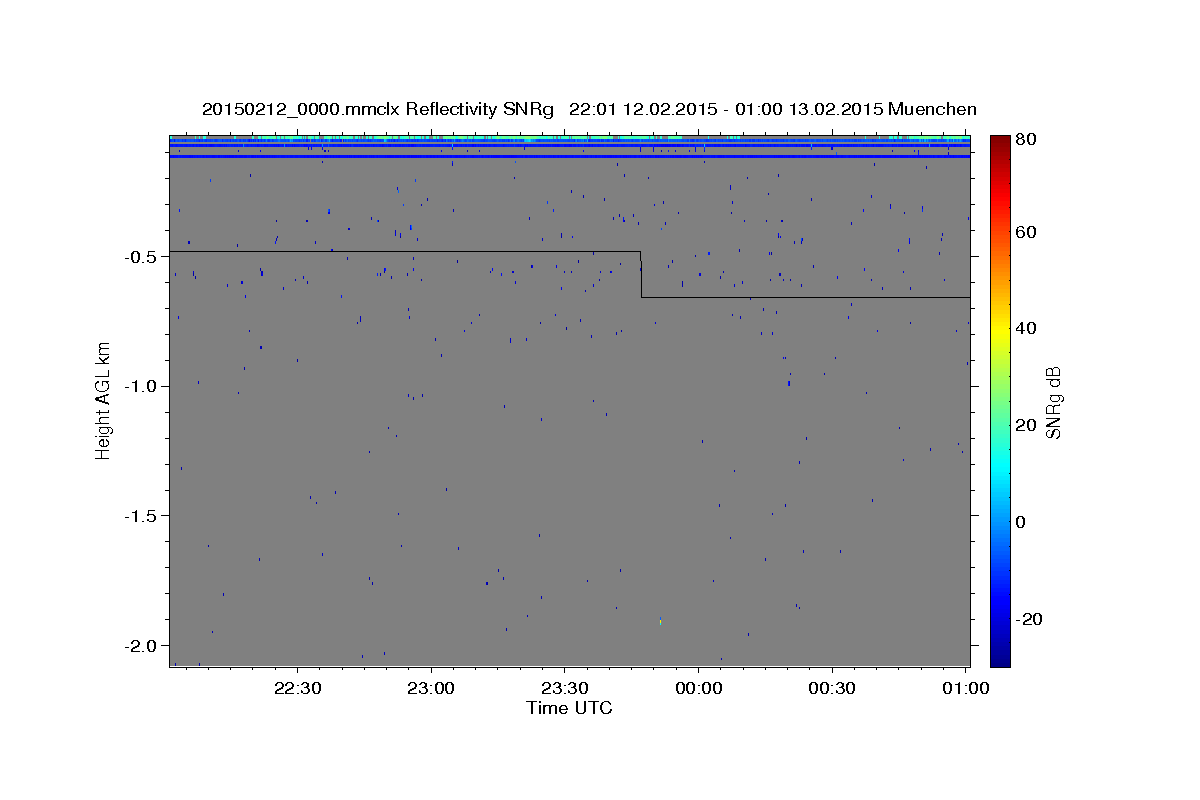This screenshot has width=1200, height=800.
Task: Click the 23:00 time tick label
Action: click(x=431, y=688)
